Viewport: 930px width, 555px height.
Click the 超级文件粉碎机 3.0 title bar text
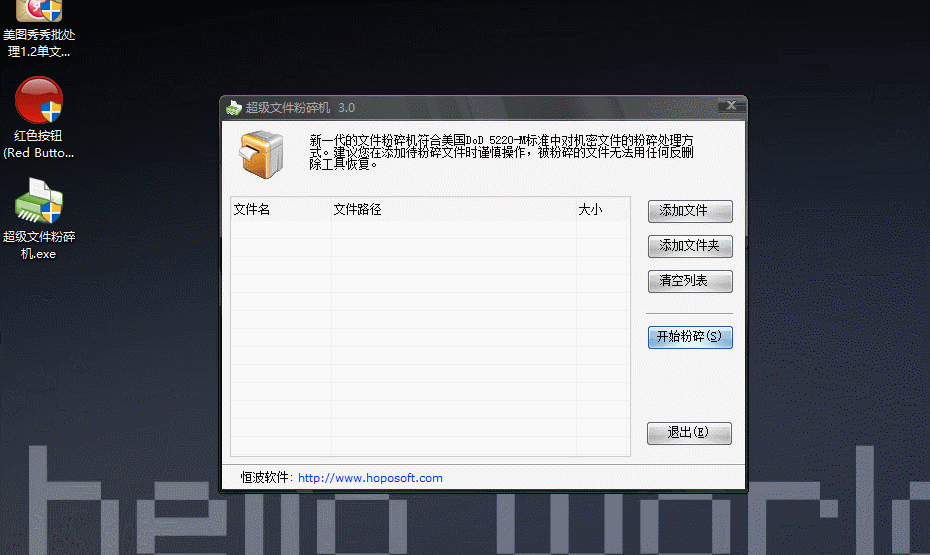[x=300, y=107]
